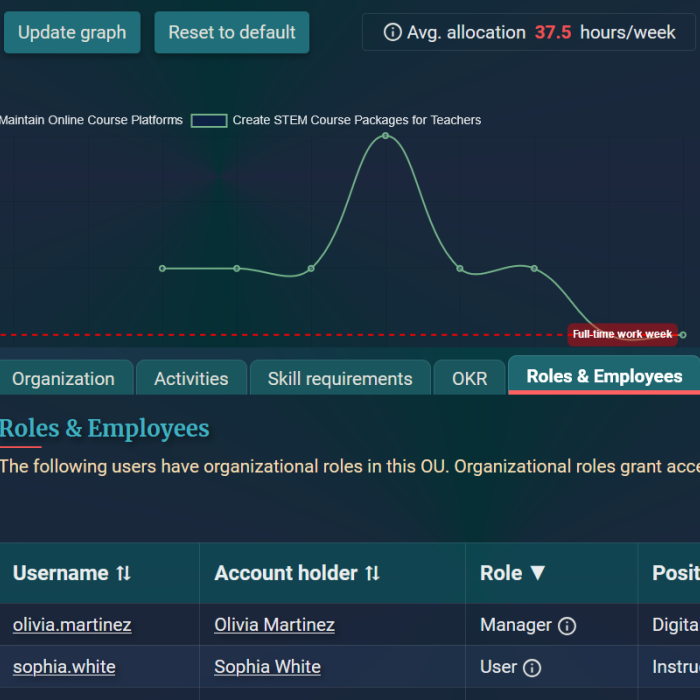Image resolution: width=700 pixels, height=700 pixels.
Task: Open olivia.martinez username link
Action: [x=72, y=625]
